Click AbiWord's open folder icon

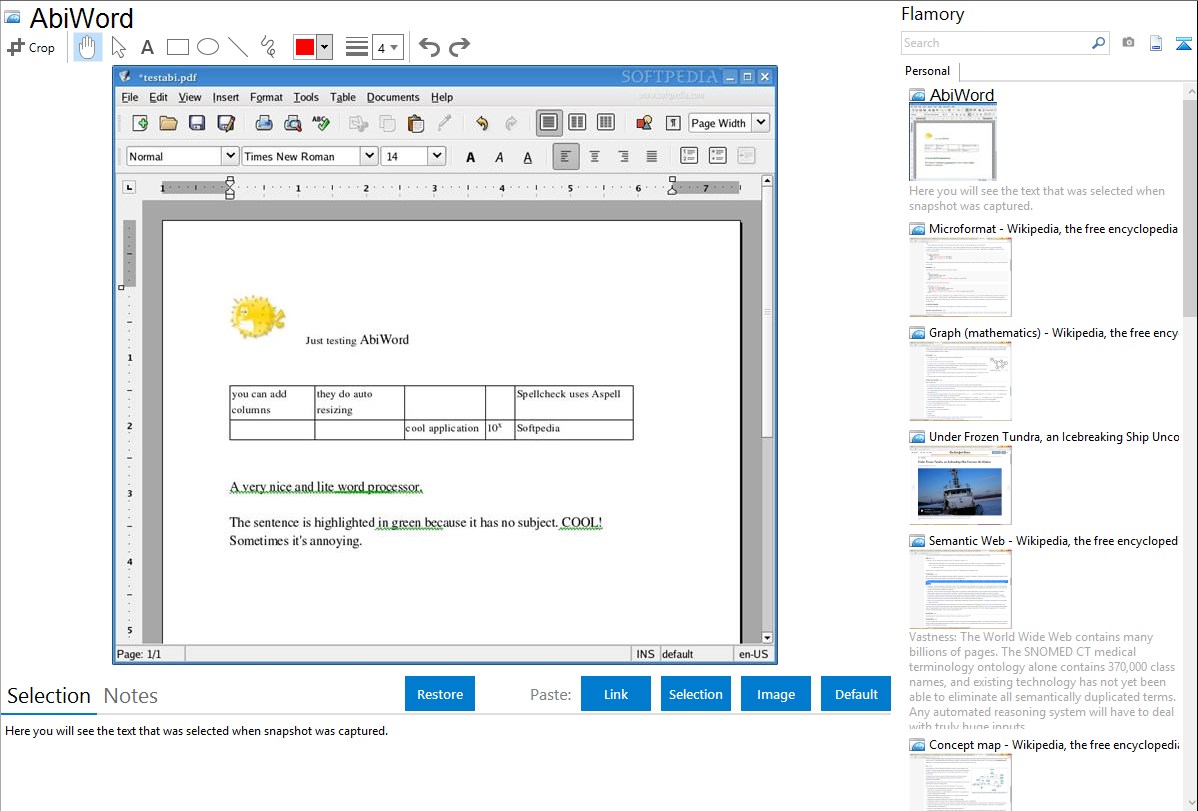tap(168, 123)
